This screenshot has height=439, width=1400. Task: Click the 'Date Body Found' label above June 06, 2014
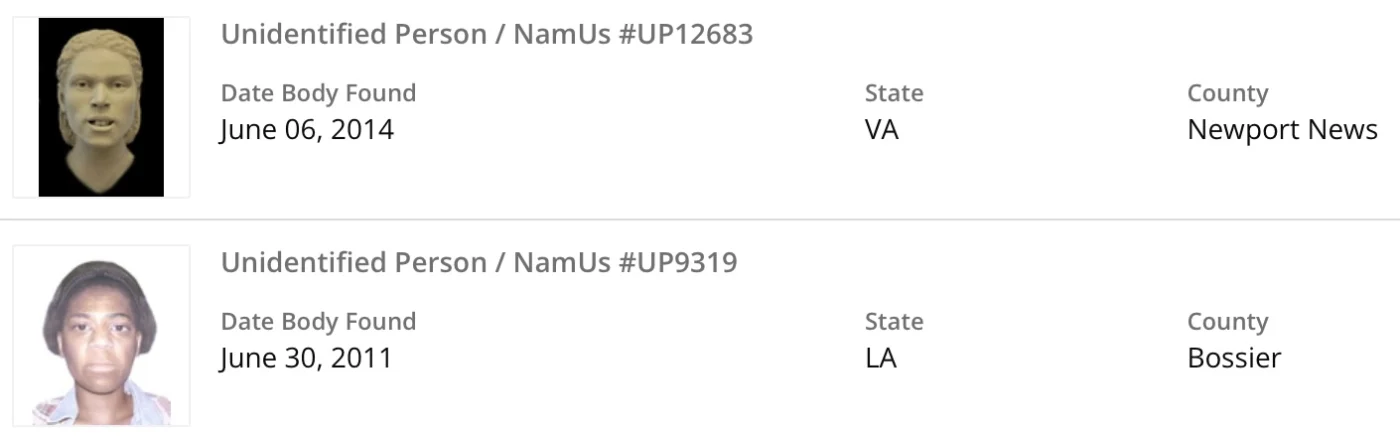(x=318, y=94)
